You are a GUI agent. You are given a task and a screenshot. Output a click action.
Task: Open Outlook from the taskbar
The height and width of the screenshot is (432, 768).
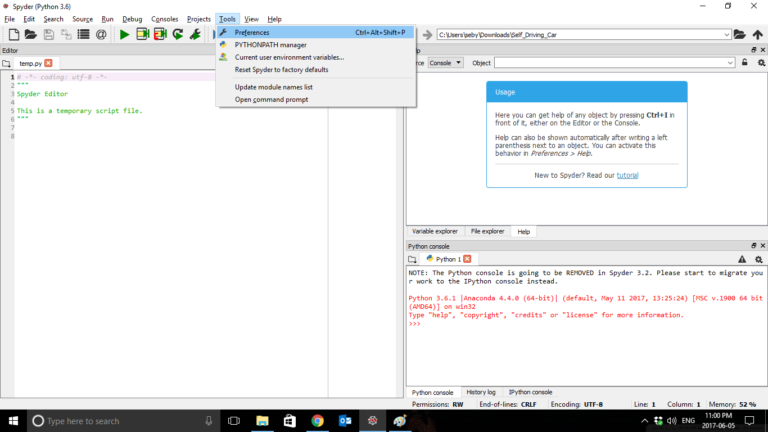(345, 421)
